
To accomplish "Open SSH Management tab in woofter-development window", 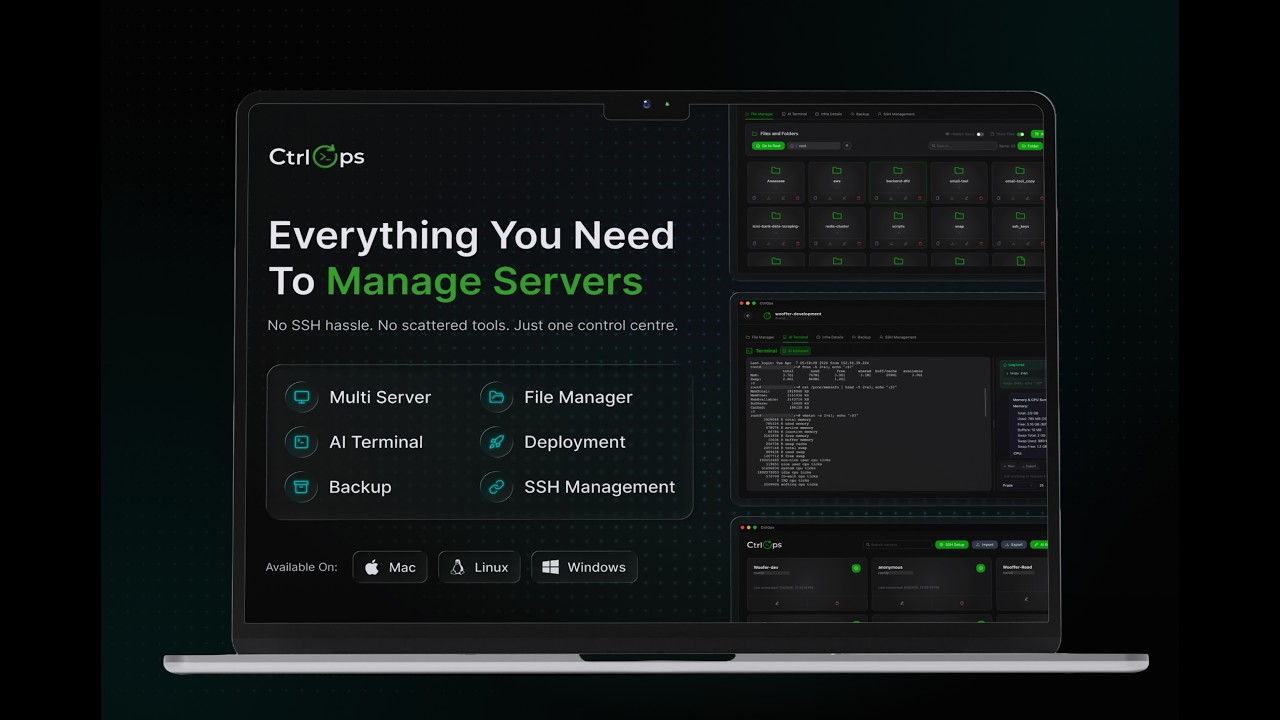I will 898,337.
